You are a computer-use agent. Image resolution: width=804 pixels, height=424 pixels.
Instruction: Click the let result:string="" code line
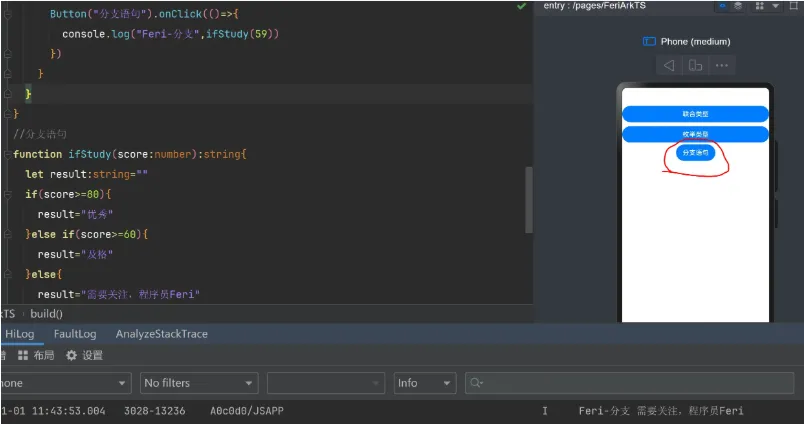click(x=86, y=174)
